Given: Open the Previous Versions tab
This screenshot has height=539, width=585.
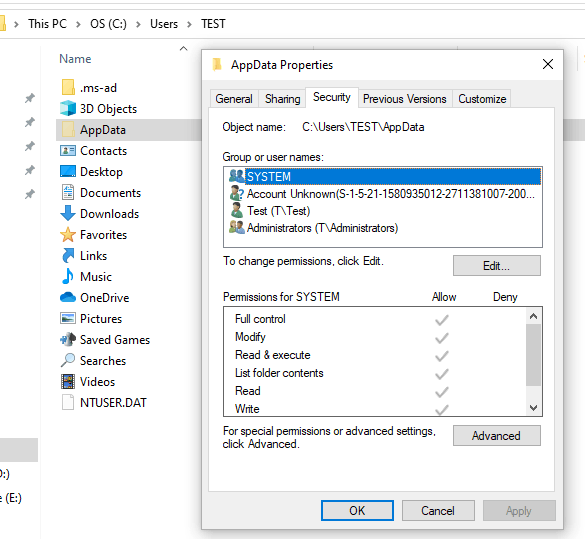Looking at the screenshot, I should pos(405,99).
